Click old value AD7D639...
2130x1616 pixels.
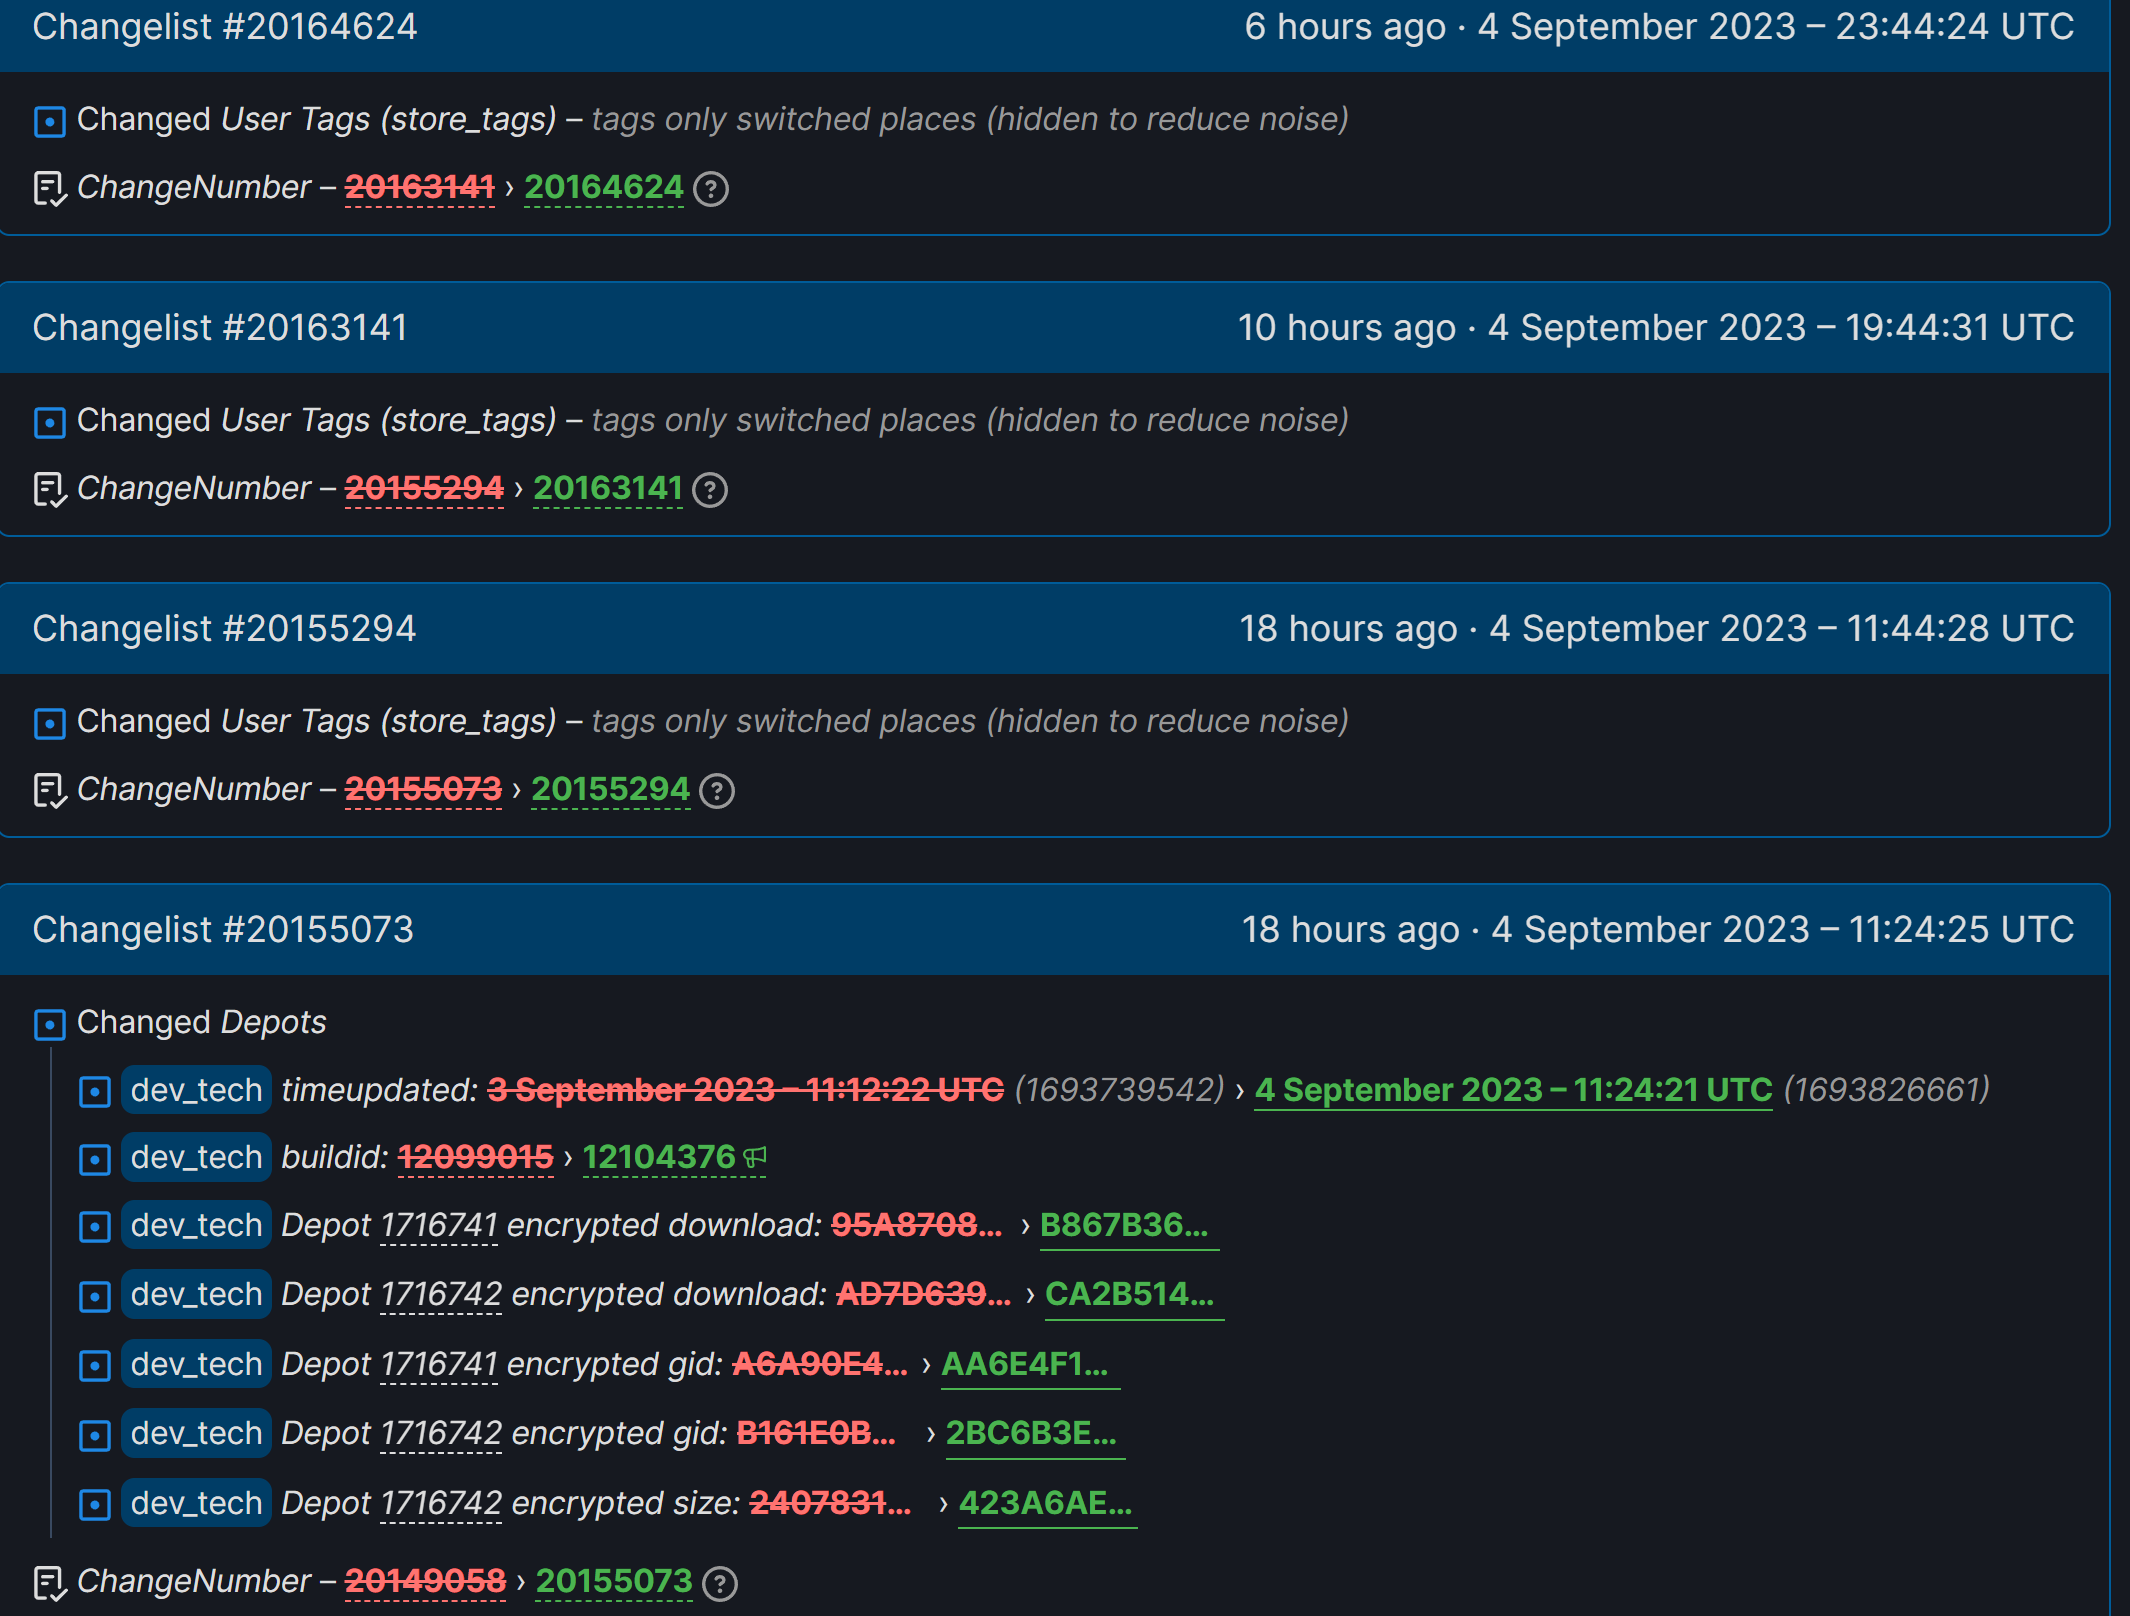pyautogui.click(x=924, y=1294)
